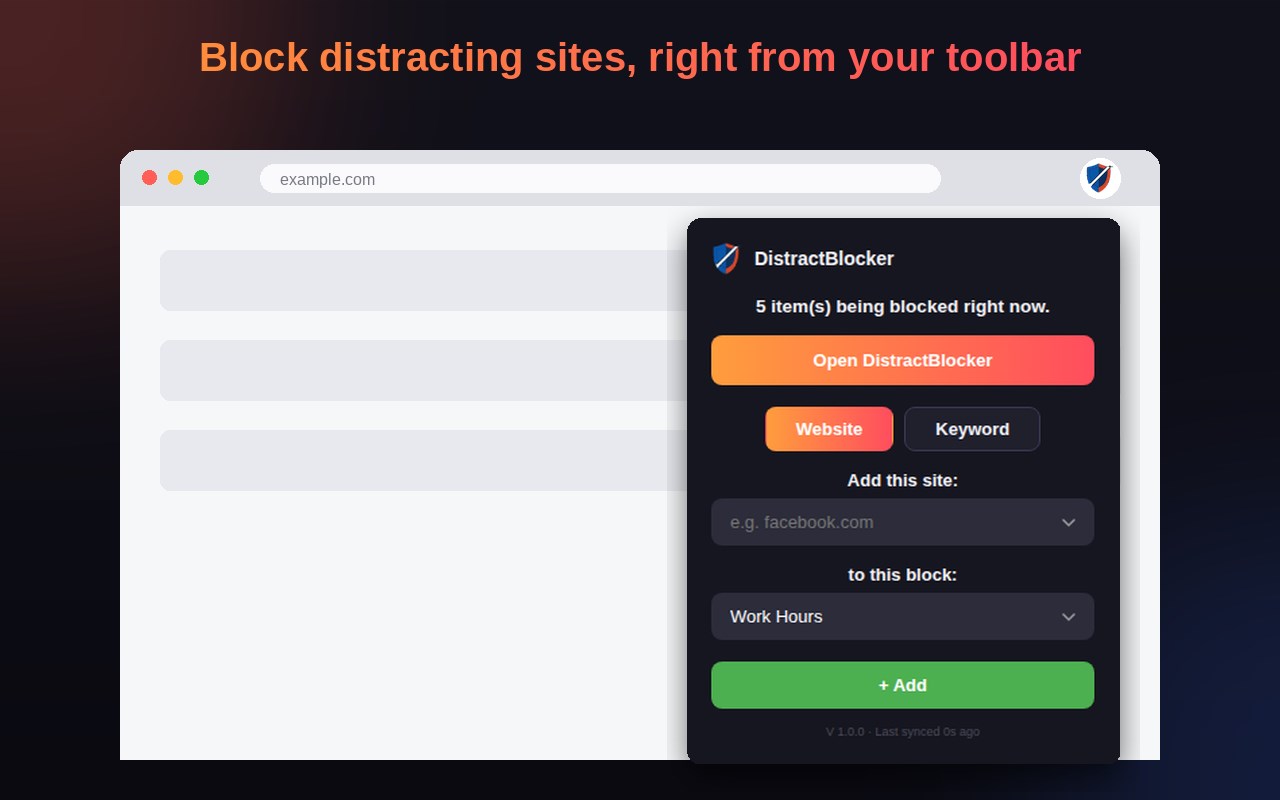Open DistractBlocker with the gradient button
Viewport: 1280px width, 800px height.
point(902,360)
